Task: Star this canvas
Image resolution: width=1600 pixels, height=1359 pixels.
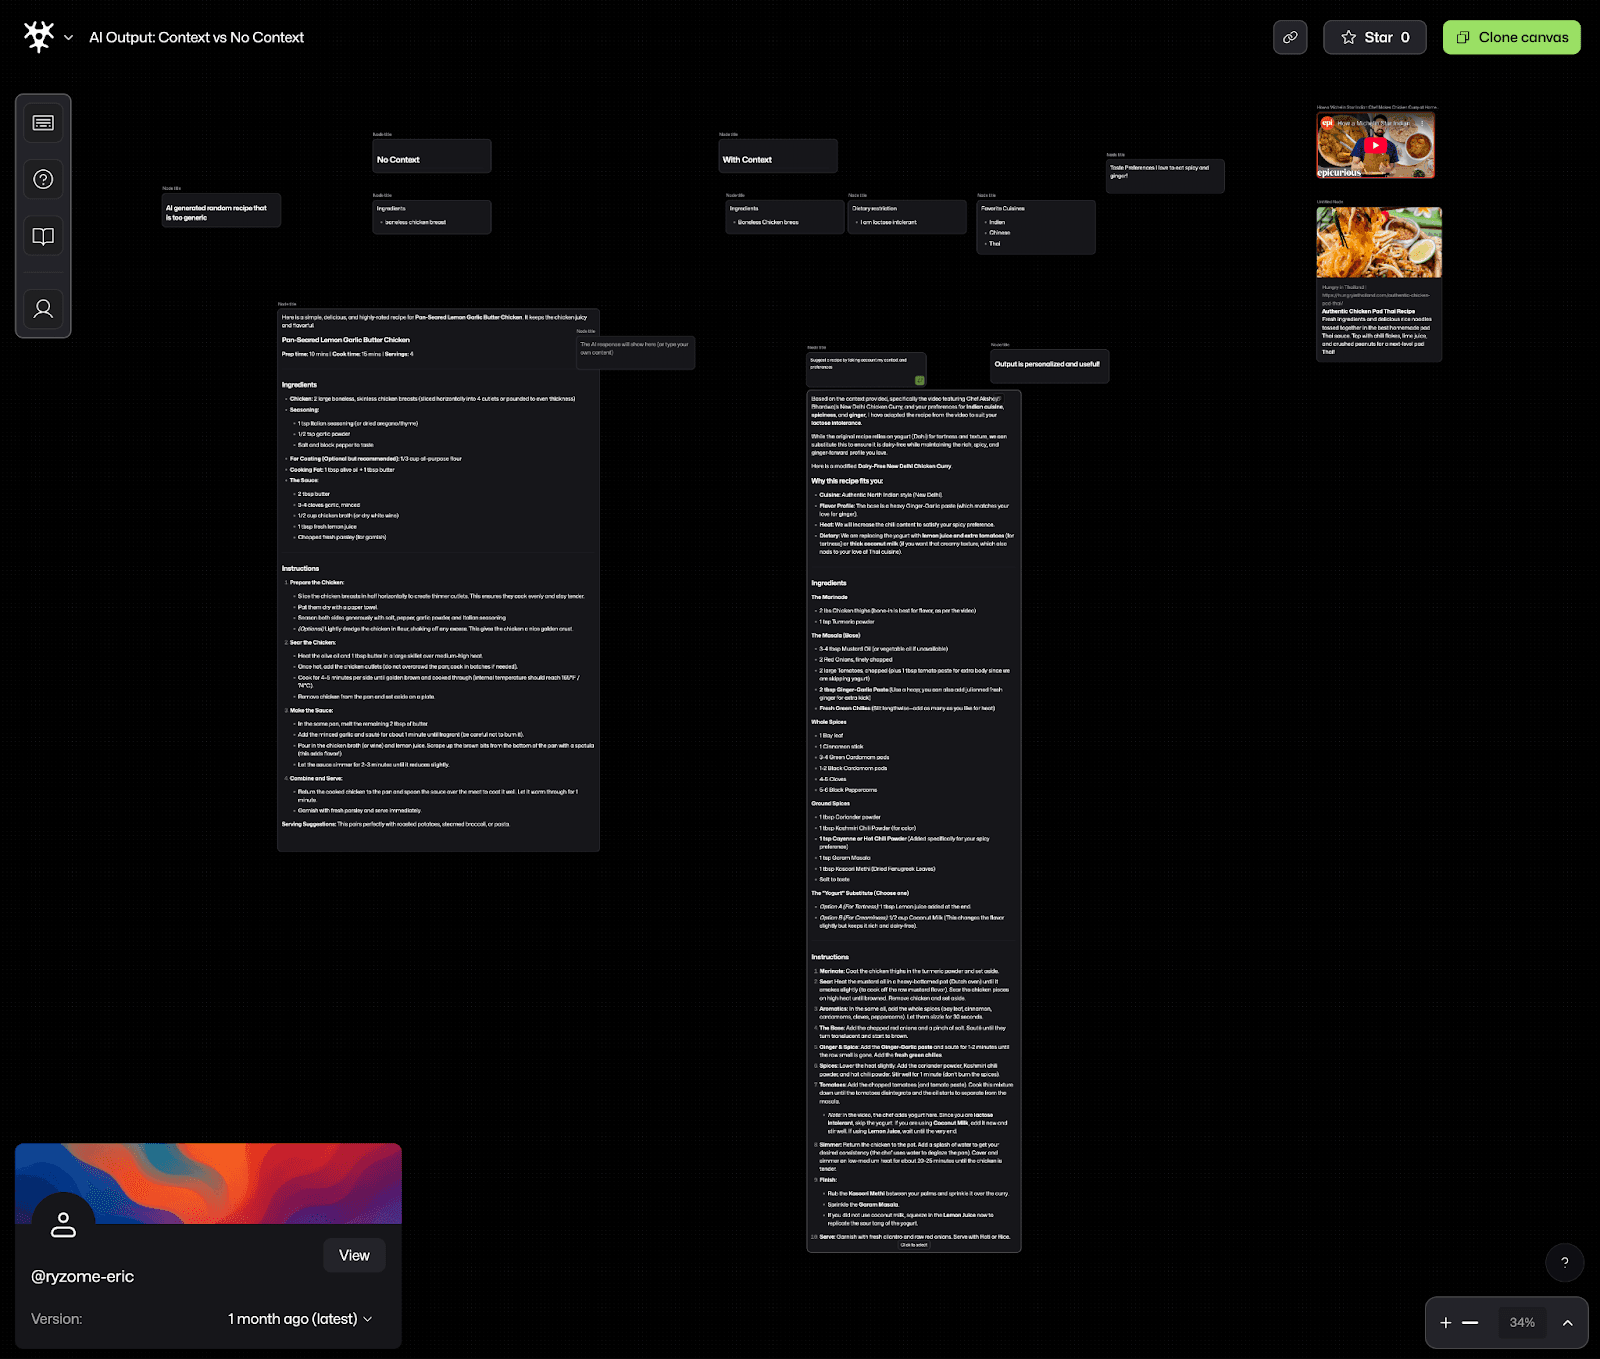Action: pos(1374,37)
